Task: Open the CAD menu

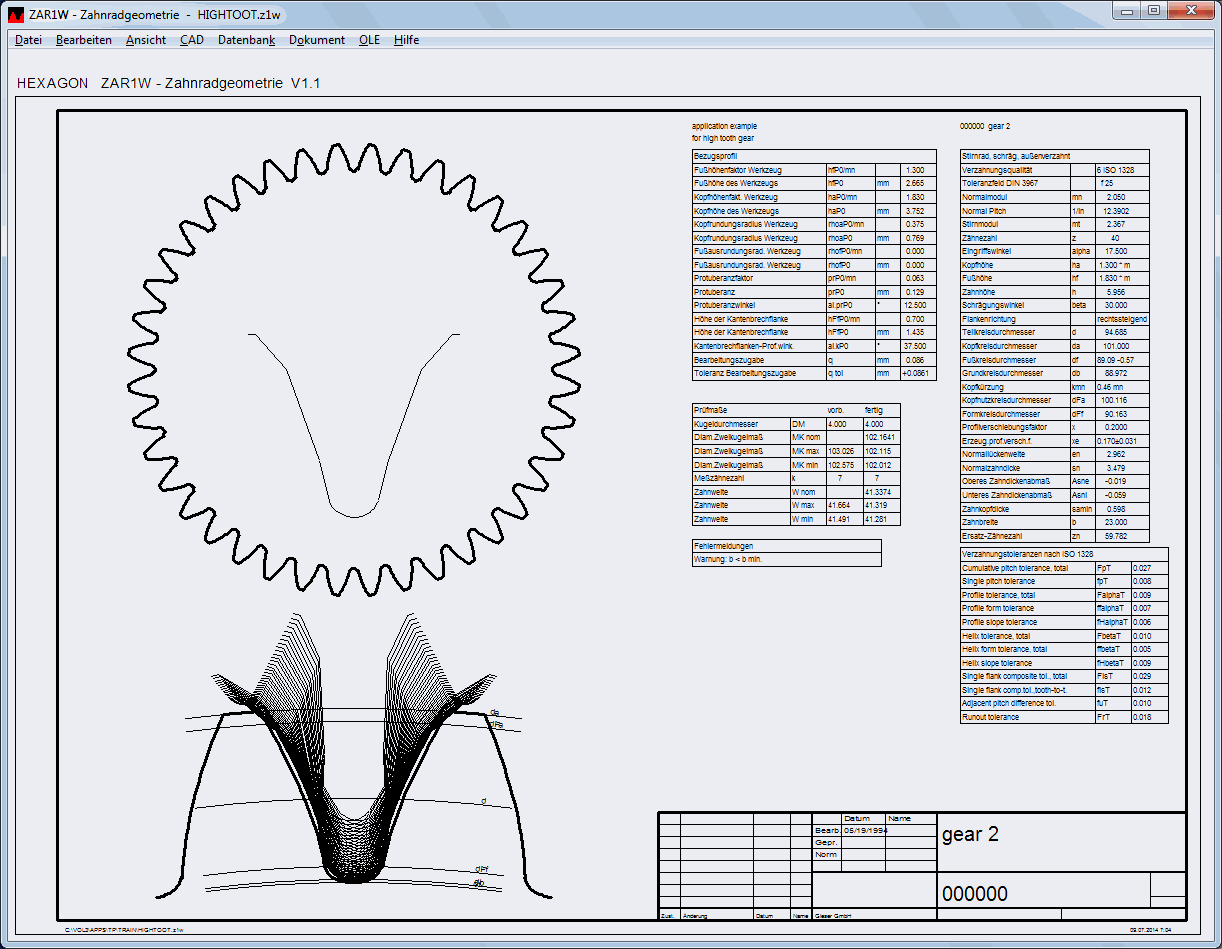Action: point(192,40)
